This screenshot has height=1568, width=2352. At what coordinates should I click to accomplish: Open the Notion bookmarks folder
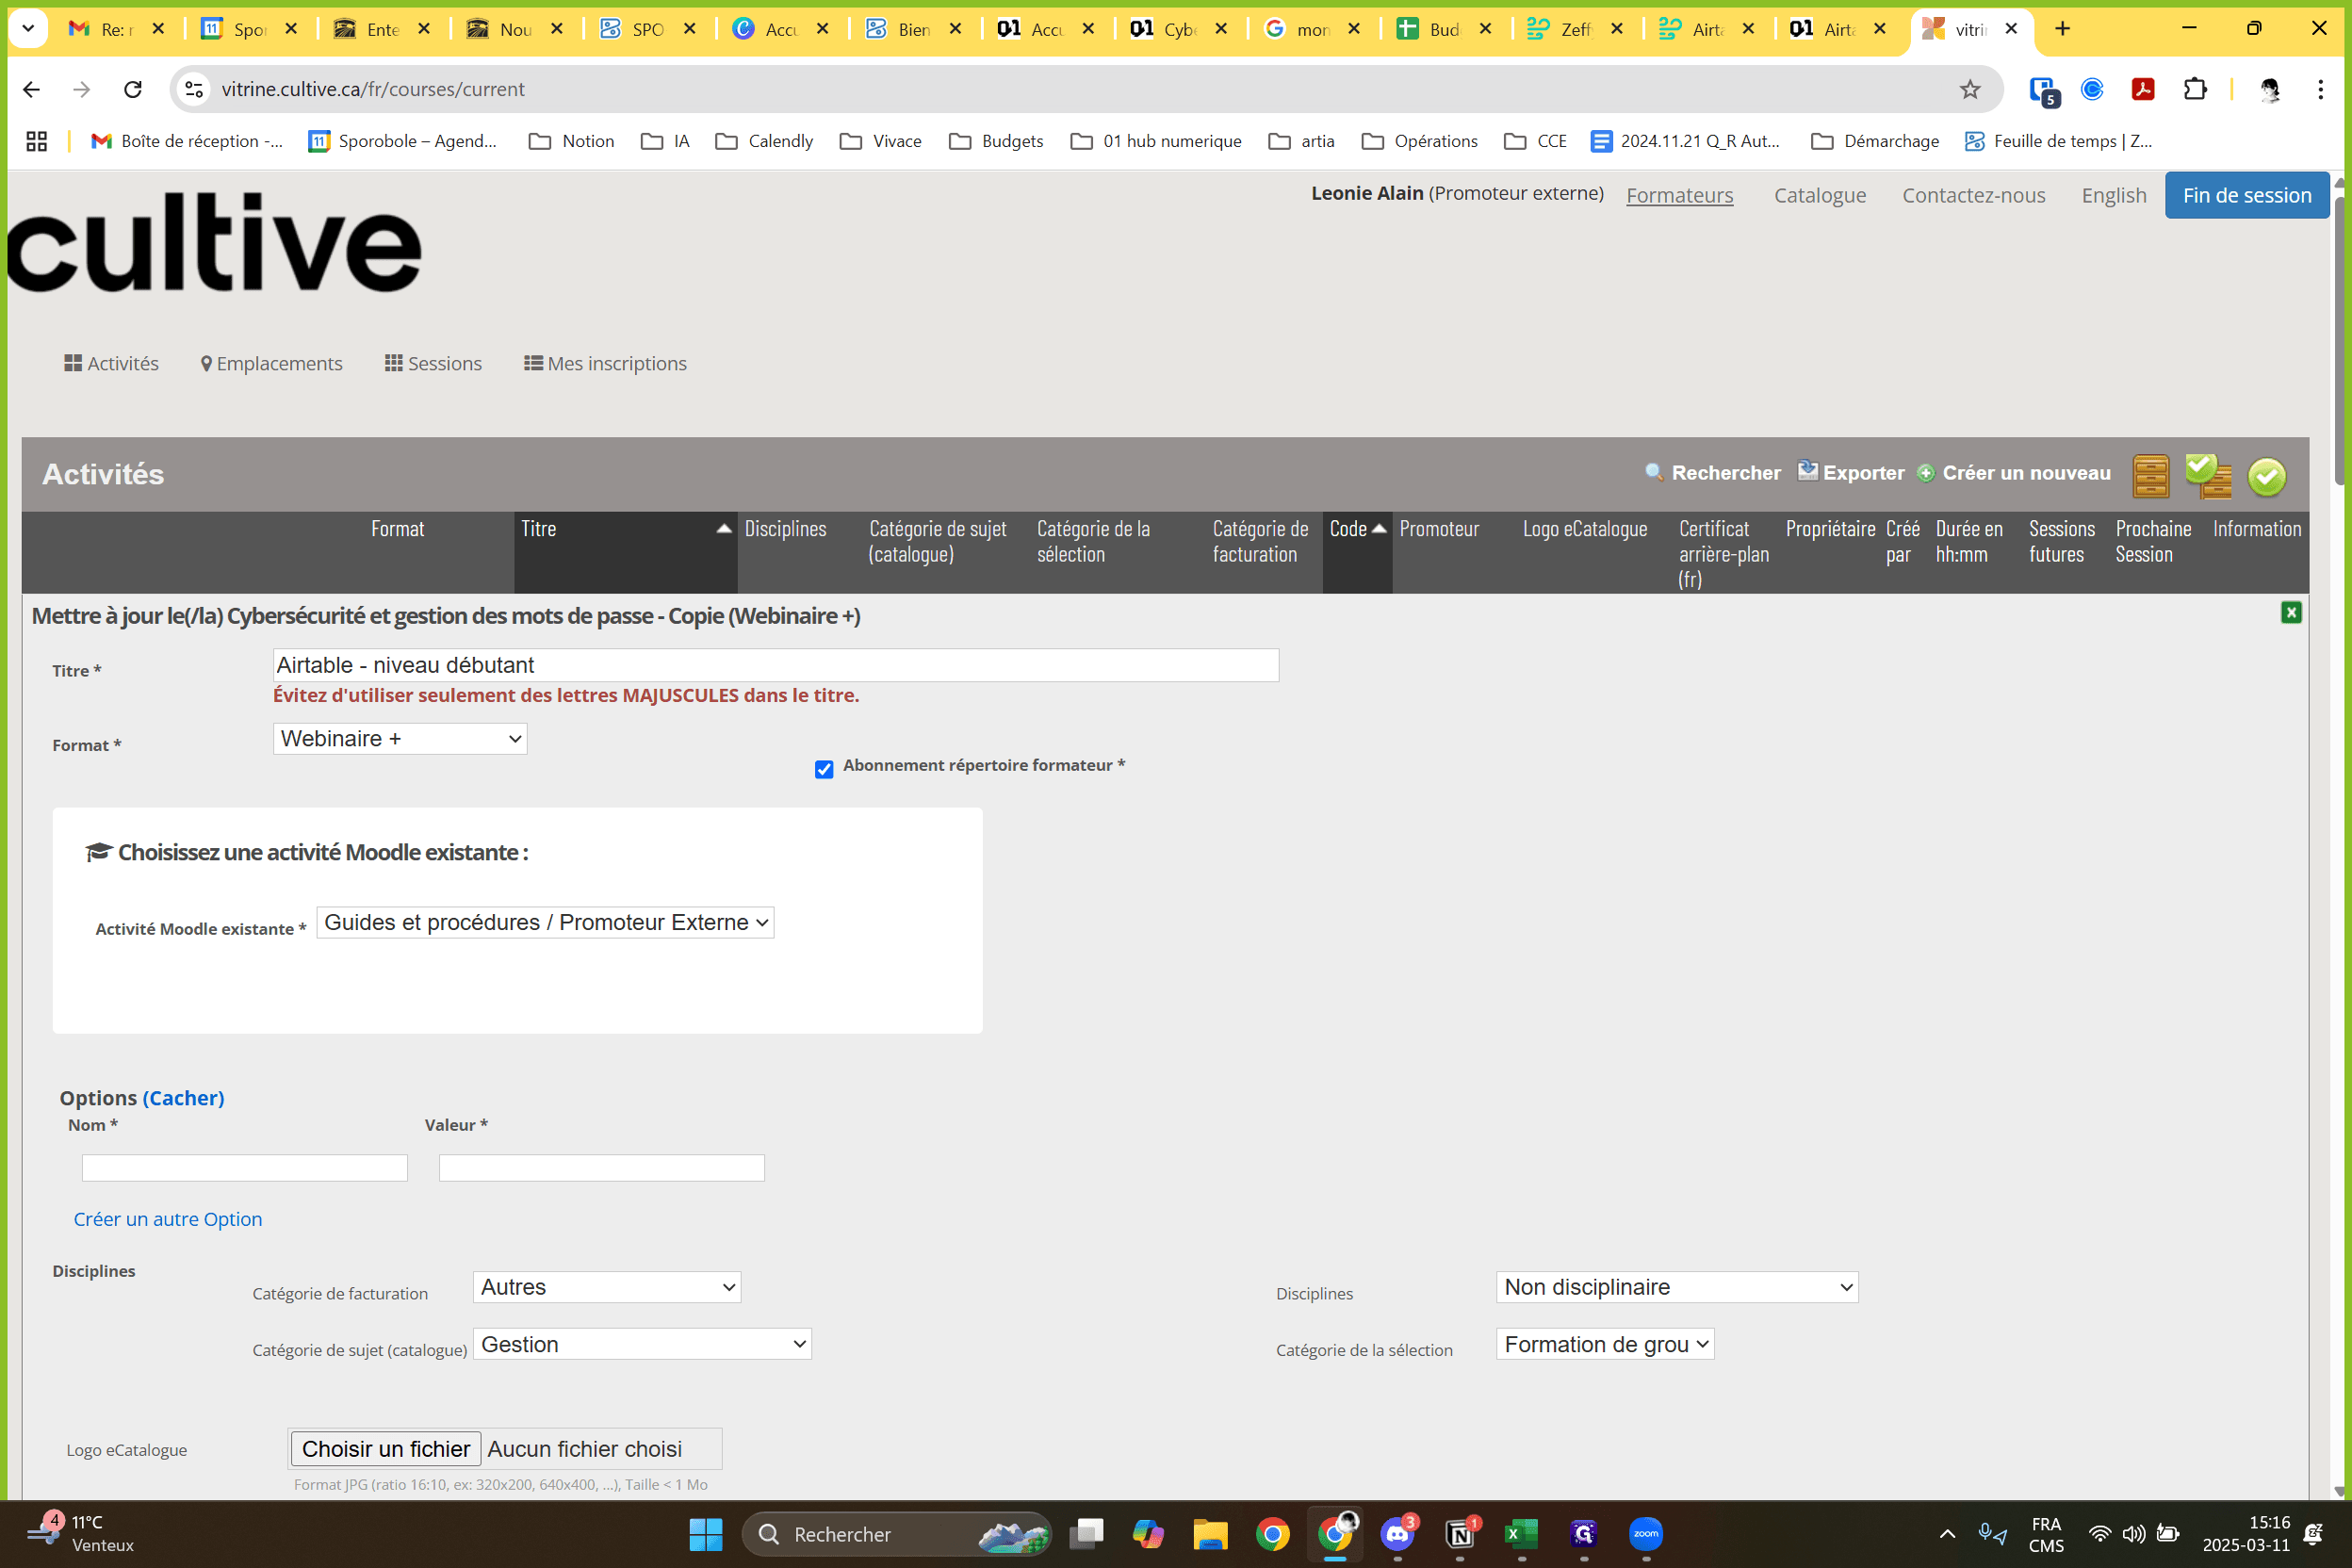pos(572,141)
